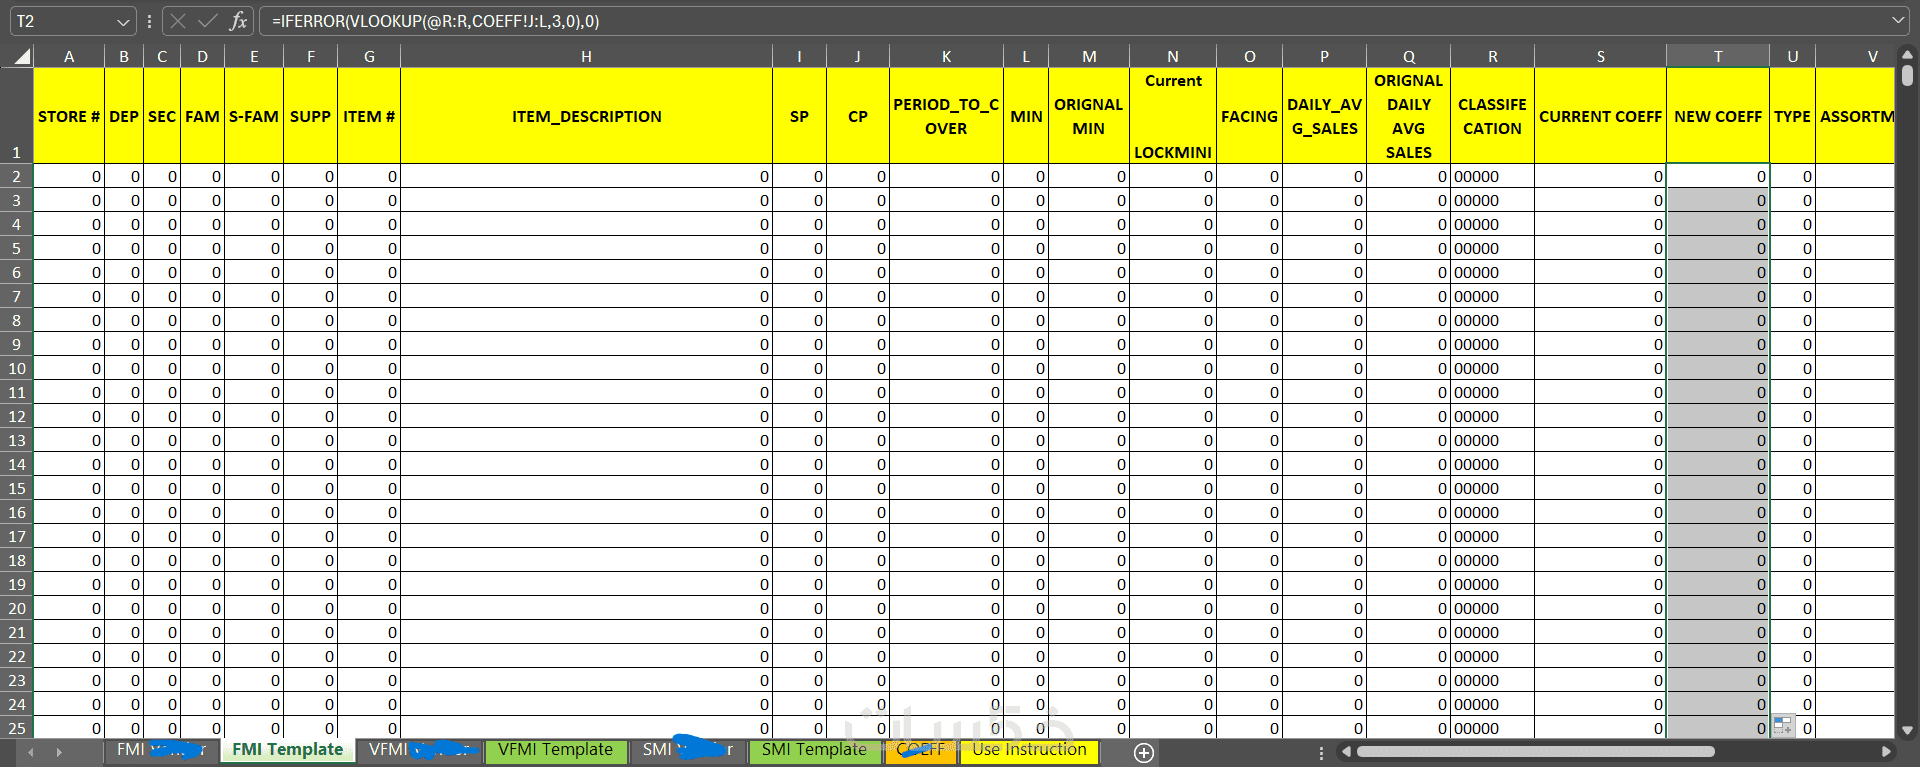1920x767 pixels.
Task: Select column R by its header
Action: 1492,57
